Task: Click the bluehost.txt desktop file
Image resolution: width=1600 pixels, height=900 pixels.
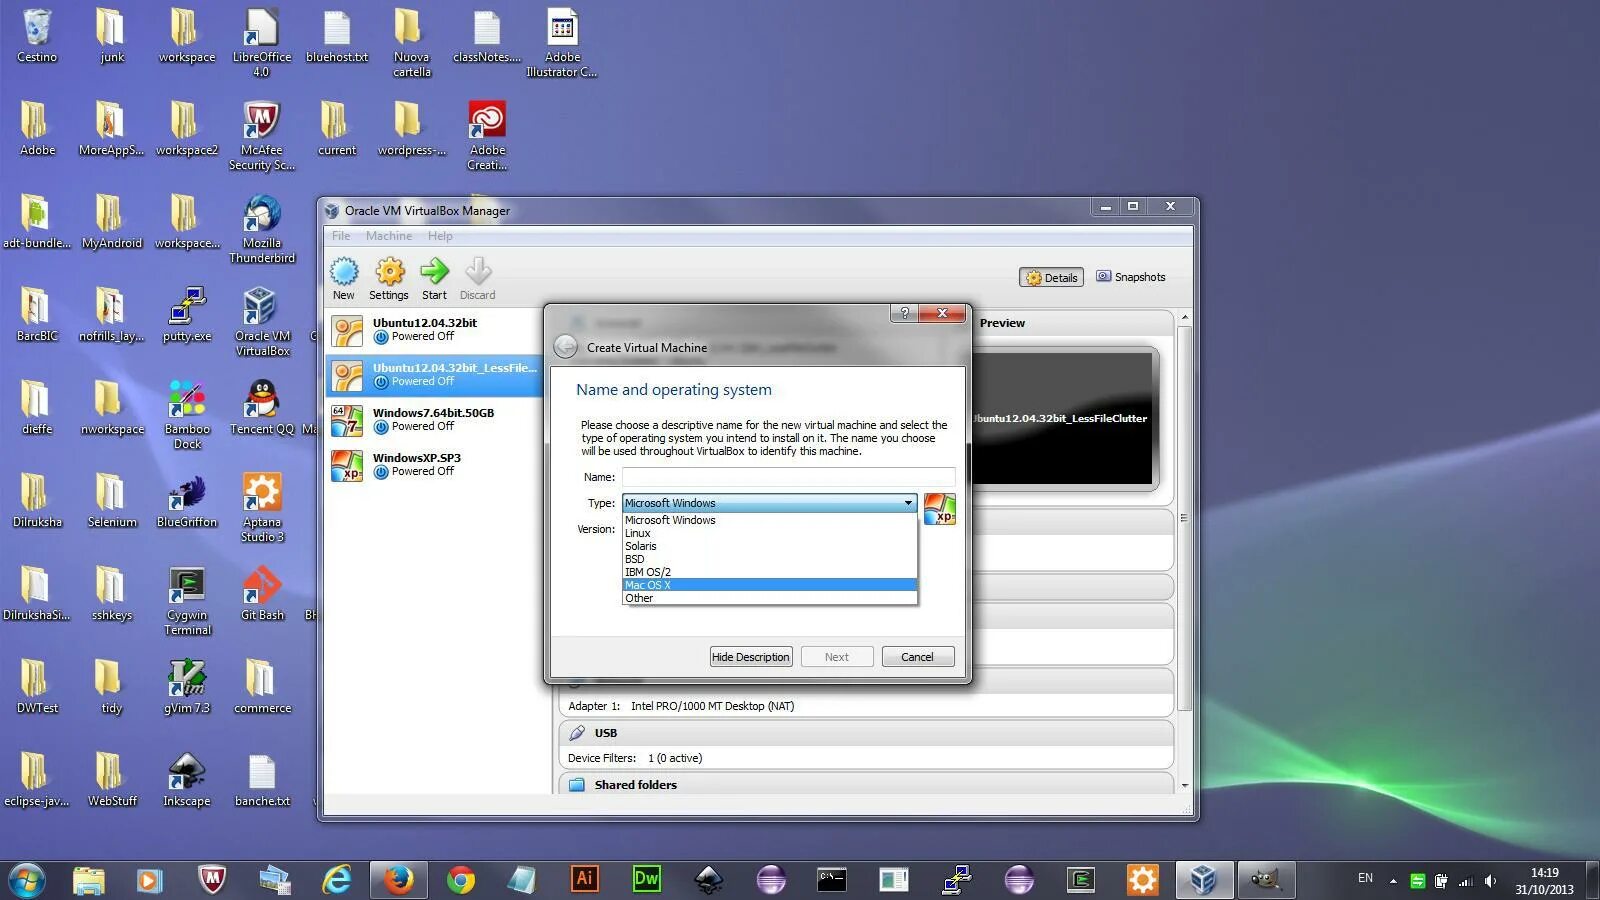Action: pos(337,36)
